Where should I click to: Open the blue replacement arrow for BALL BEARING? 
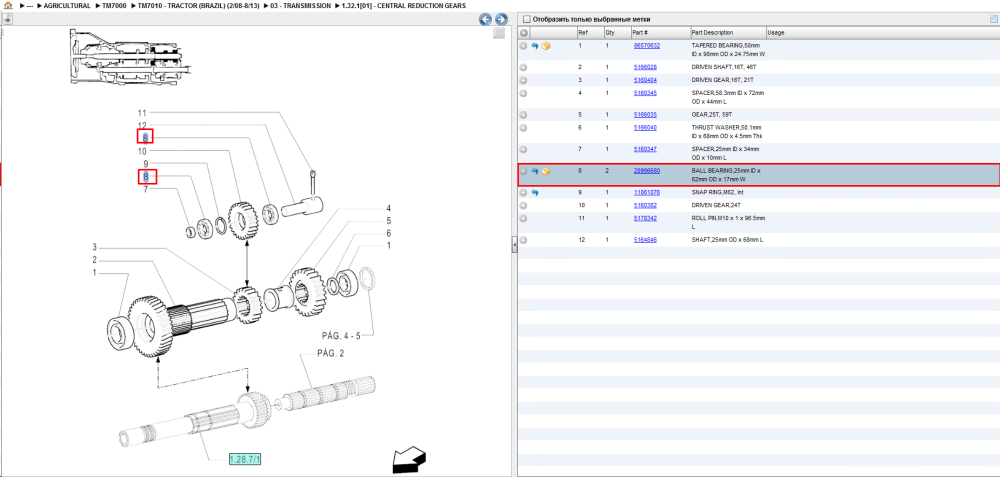(534, 171)
